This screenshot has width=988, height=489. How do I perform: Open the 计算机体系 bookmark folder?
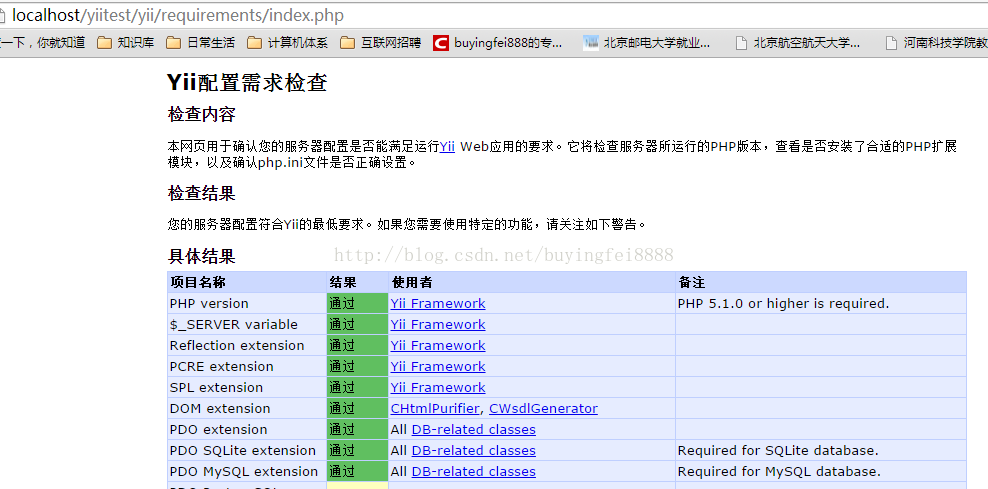click(287, 43)
